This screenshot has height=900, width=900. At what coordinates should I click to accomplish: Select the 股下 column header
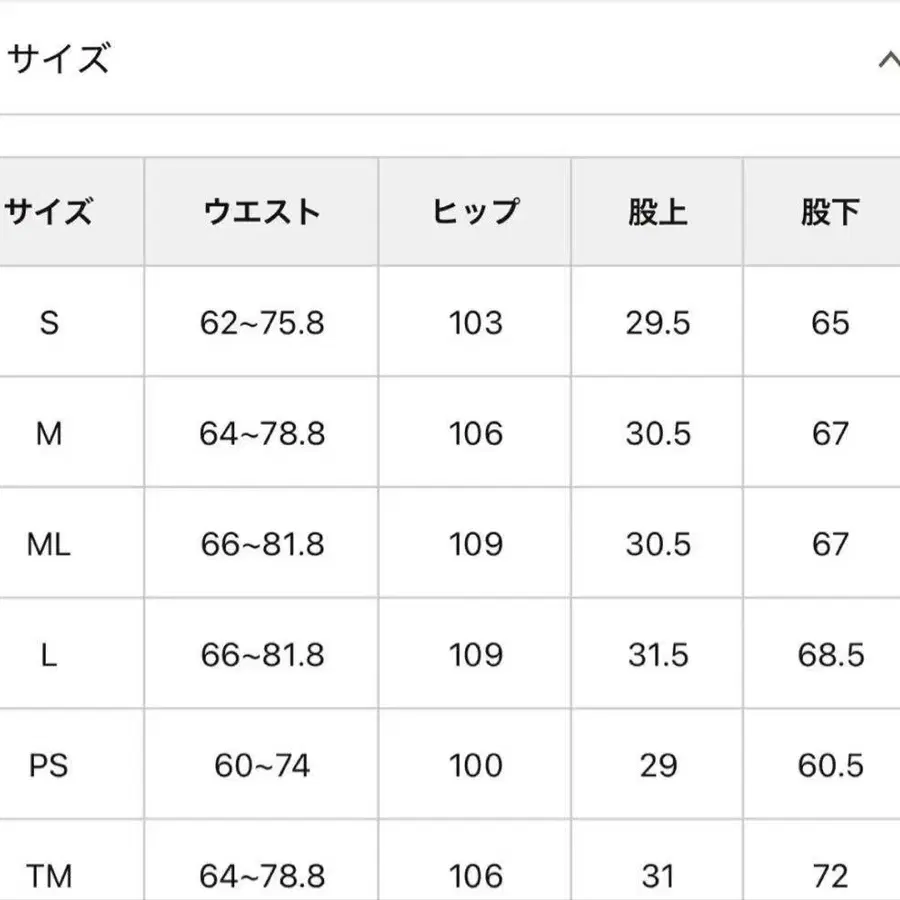(x=832, y=211)
